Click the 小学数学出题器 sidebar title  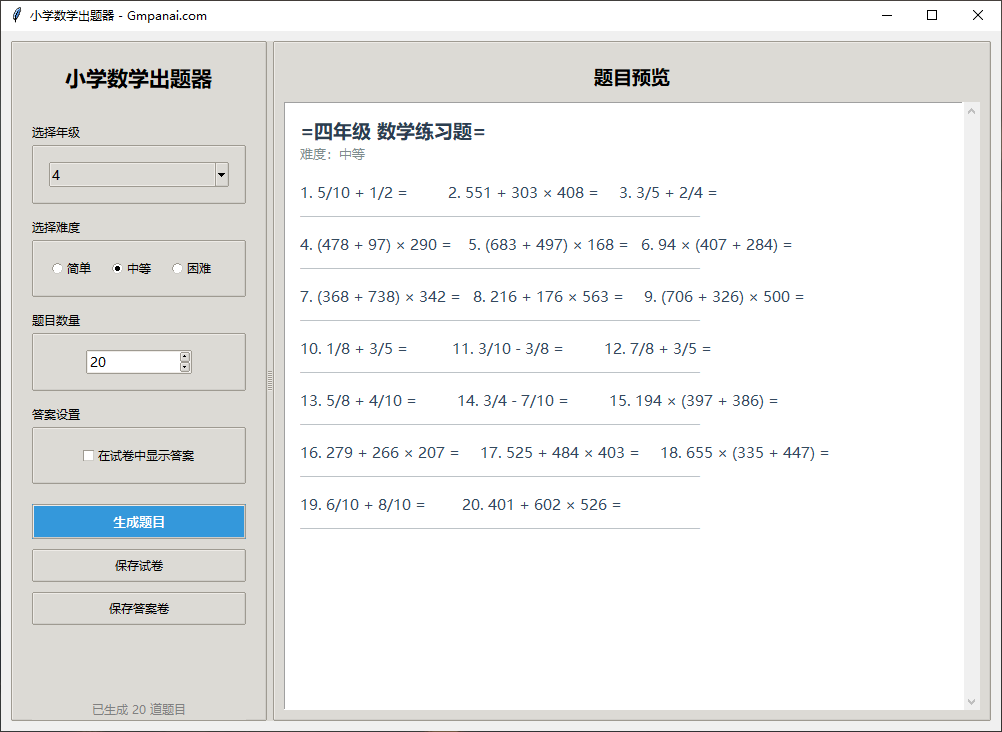tap(138, 78)
